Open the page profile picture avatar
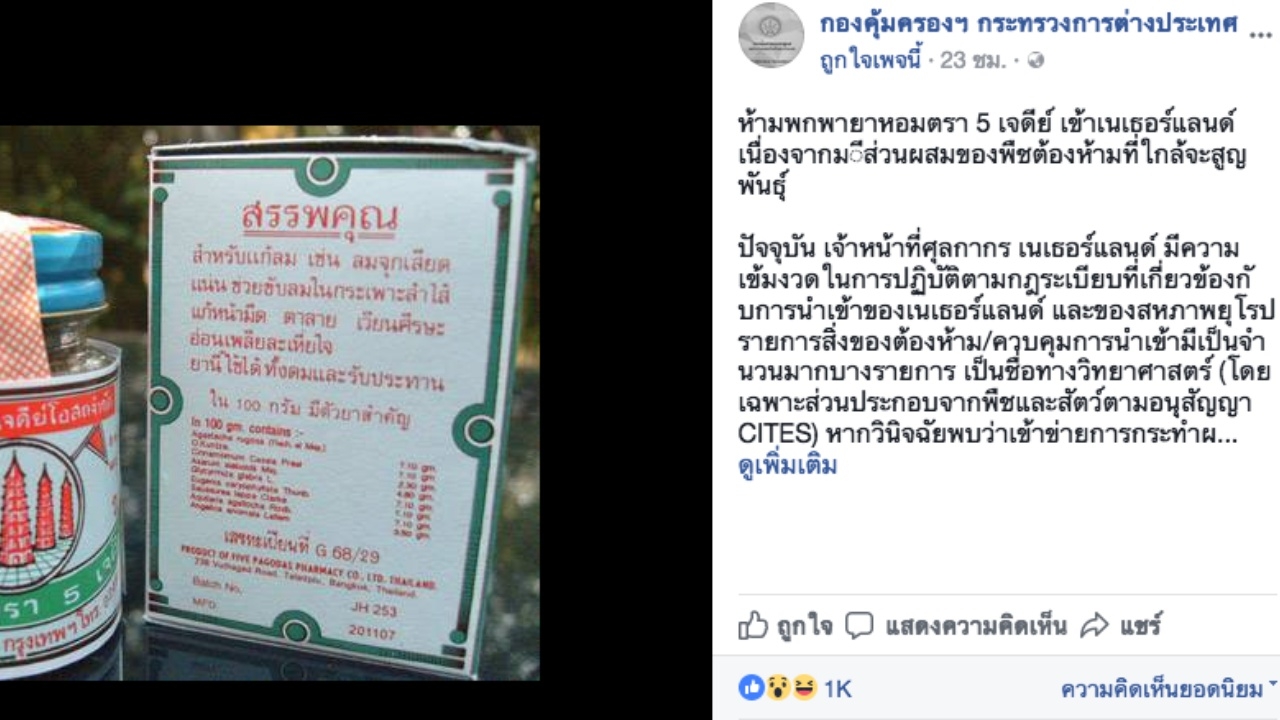 pos(771,36)
